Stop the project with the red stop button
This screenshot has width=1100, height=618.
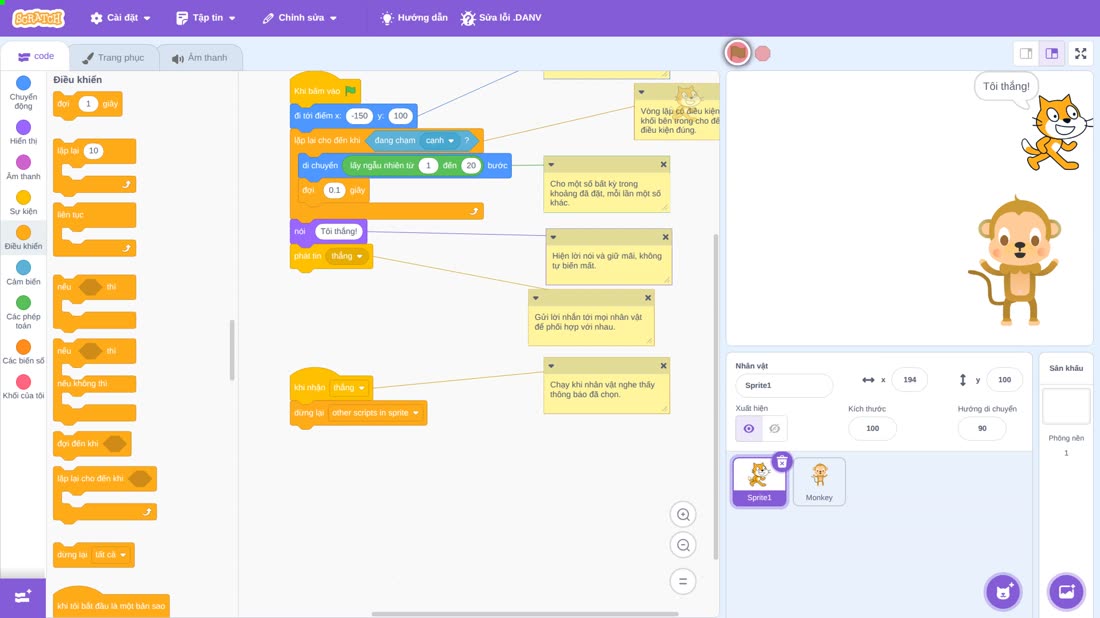763,53
